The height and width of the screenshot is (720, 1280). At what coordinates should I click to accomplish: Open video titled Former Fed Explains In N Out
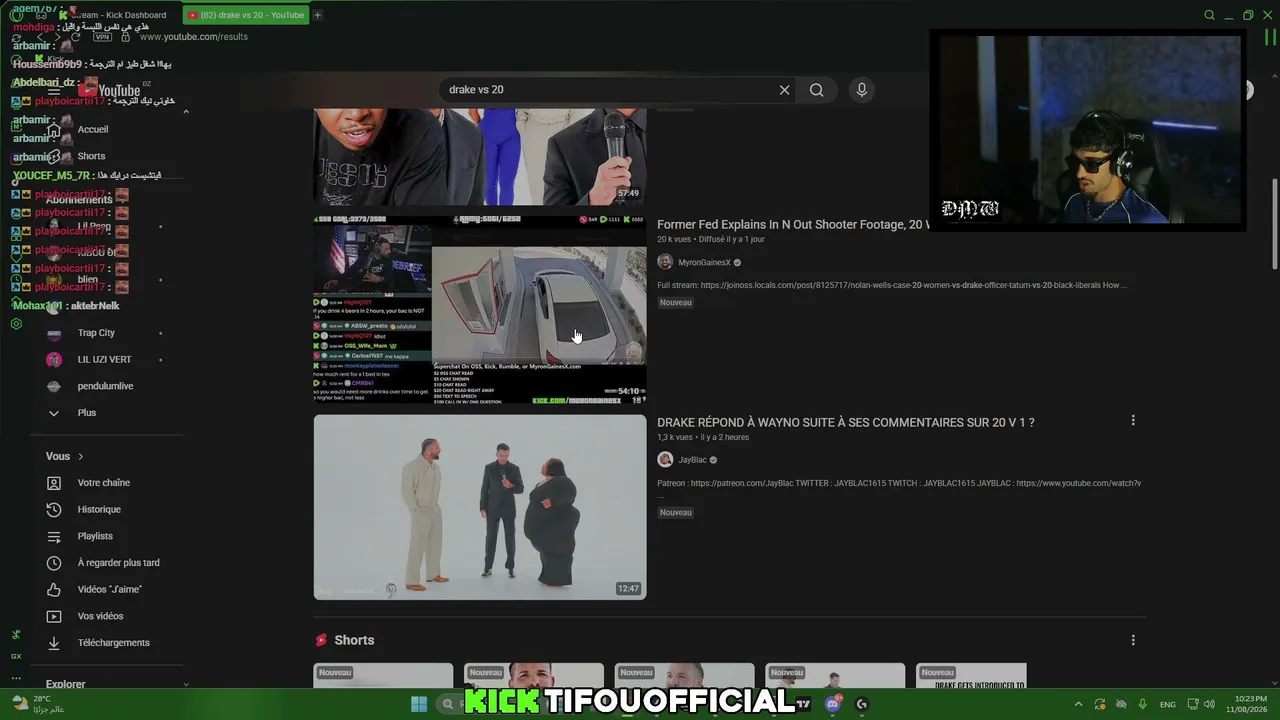point(793,225)
